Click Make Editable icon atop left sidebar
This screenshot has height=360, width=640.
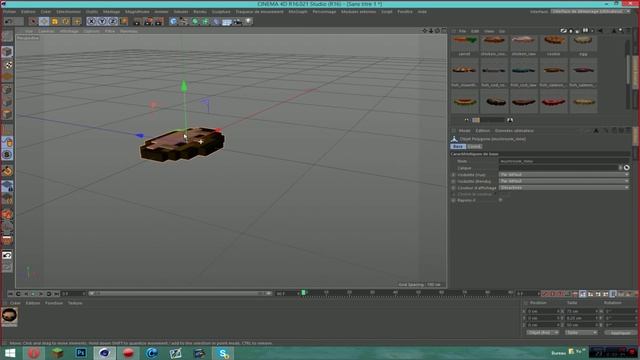[x=7, y=36]
